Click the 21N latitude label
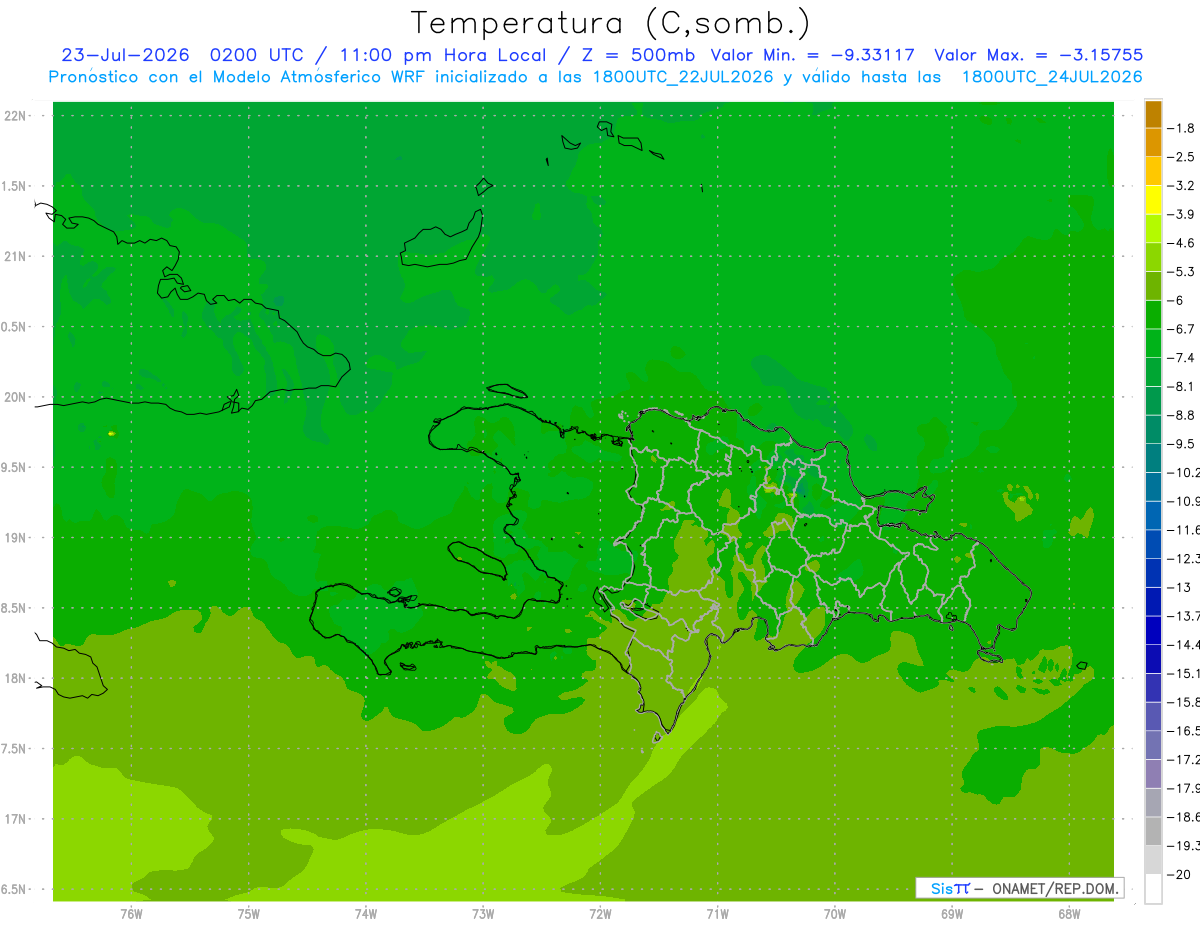 [x=16, y=257]
